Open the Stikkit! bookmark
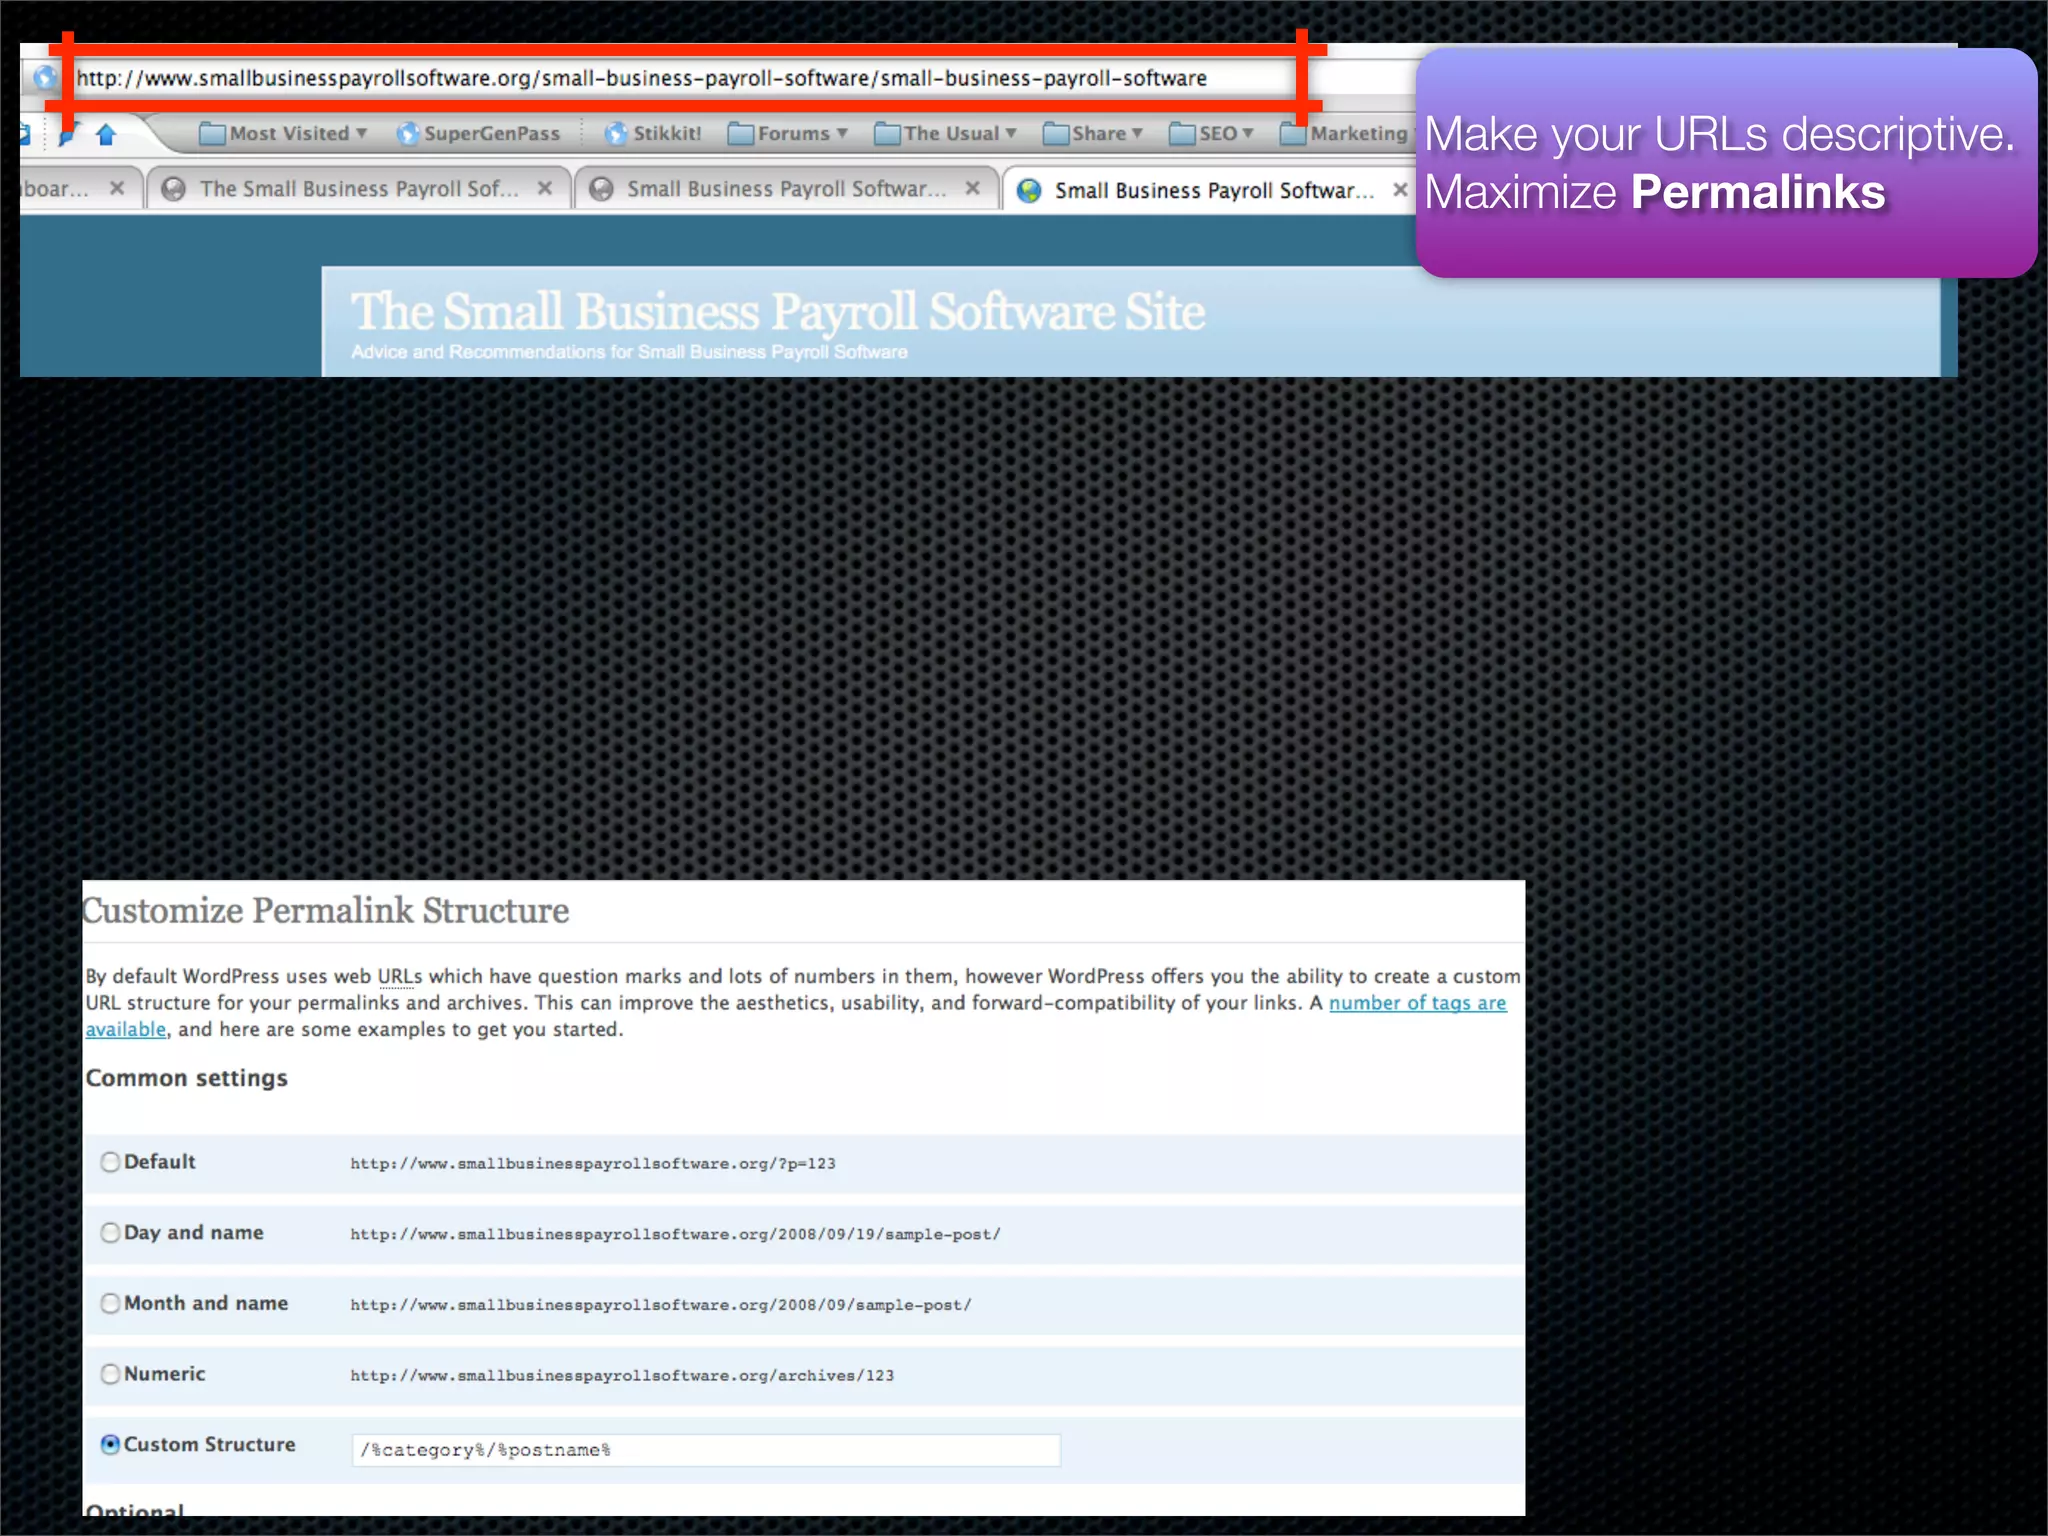Viewport: 2048px width, 1536px height. pyautogui.click(x=653, y=134)
